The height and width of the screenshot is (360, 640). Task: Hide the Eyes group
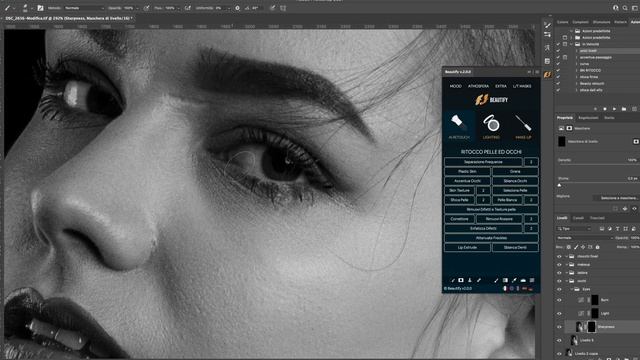(x=559, y=289)
